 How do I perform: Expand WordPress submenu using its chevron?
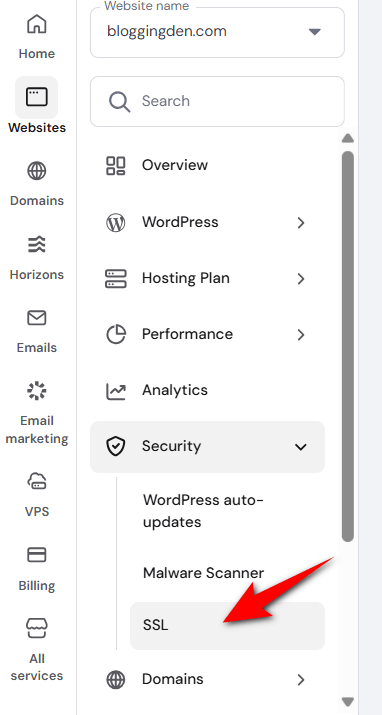(x=300, y=223)
